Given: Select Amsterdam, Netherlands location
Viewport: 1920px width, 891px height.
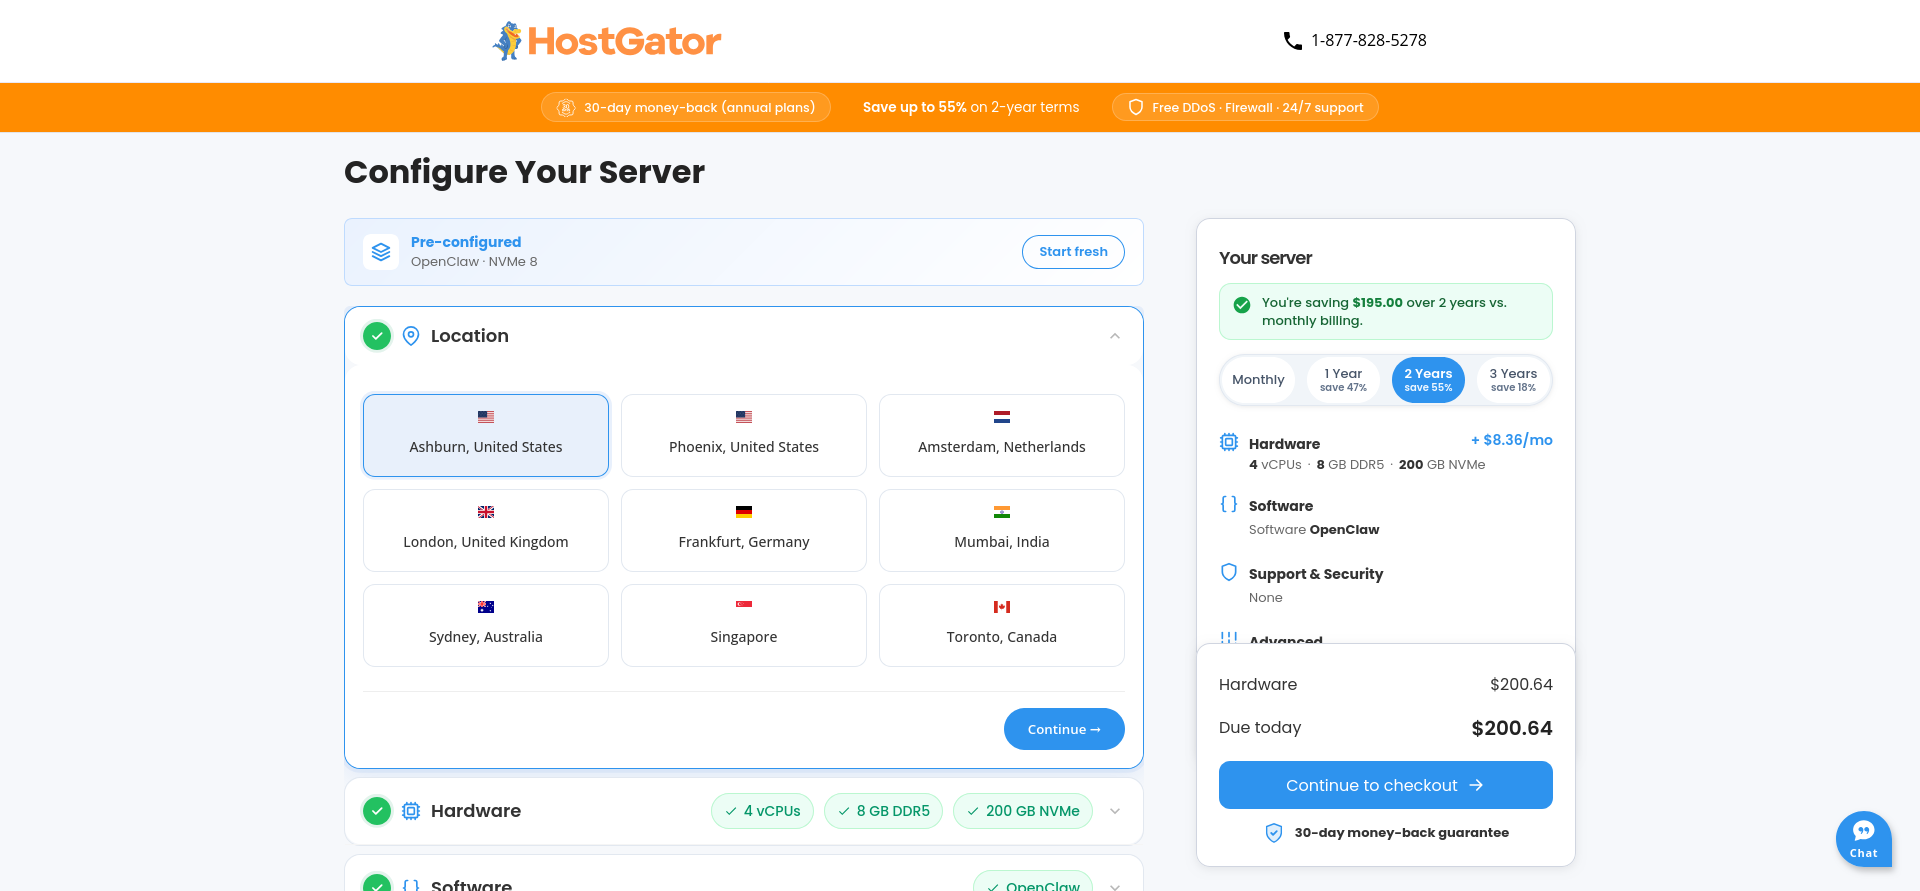Looking at the screenshot, I should point(1002,435).
